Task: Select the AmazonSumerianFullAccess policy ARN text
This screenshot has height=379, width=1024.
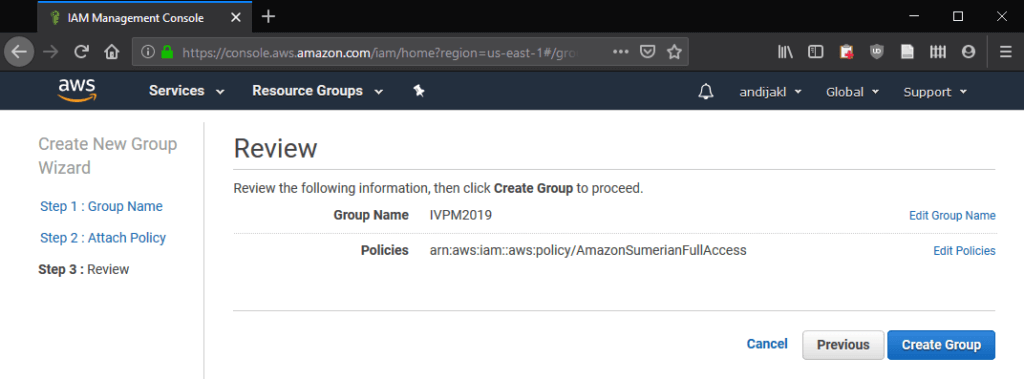Action: pyautogui.click(x=588, y=250)
